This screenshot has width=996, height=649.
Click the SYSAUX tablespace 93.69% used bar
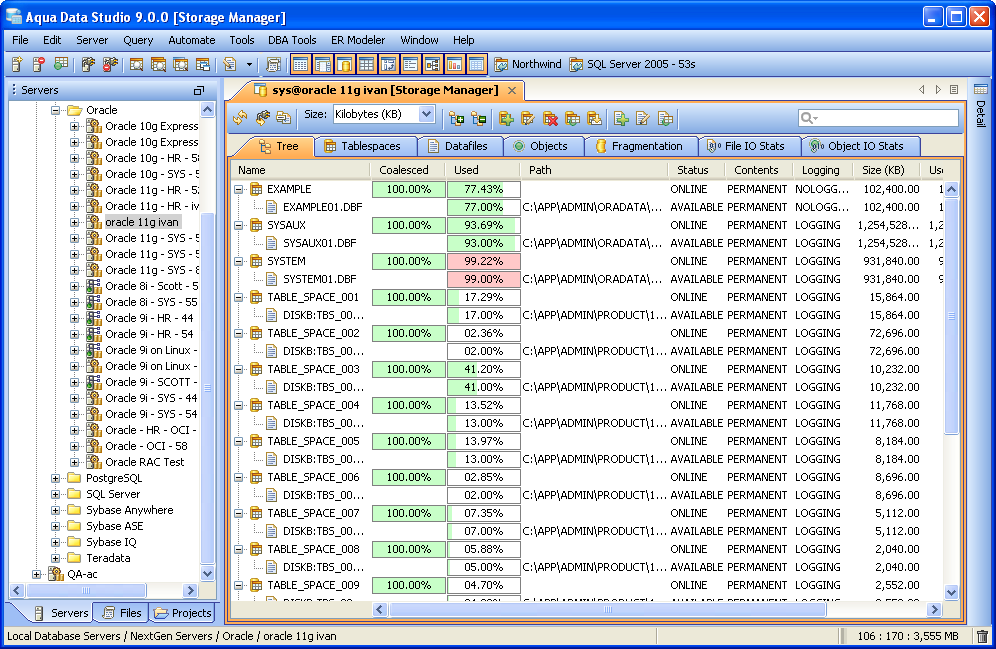pyautogui.click(x=483, y=225)
